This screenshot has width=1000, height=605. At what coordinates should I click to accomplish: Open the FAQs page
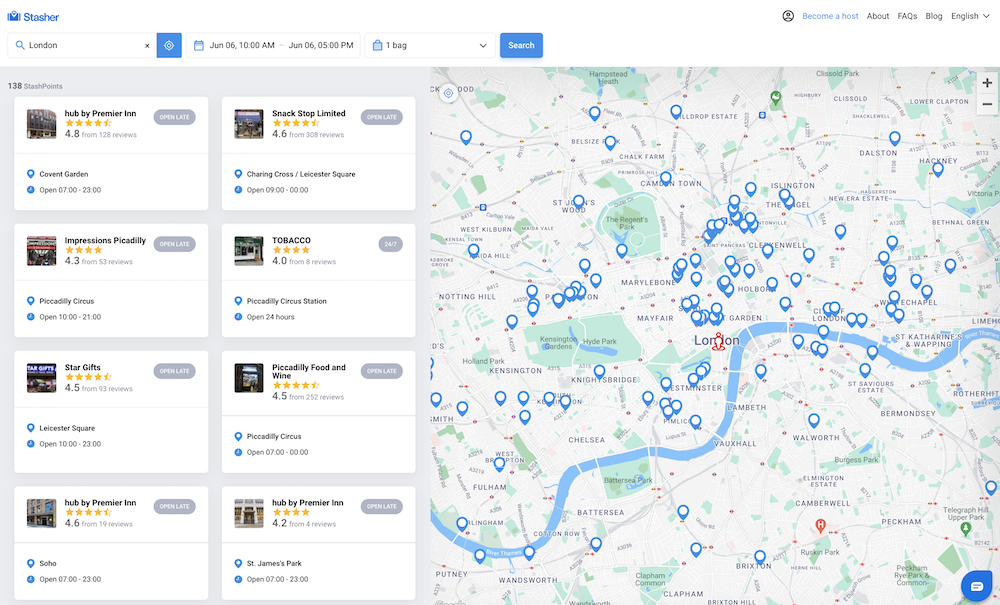(x=907, y=16)
